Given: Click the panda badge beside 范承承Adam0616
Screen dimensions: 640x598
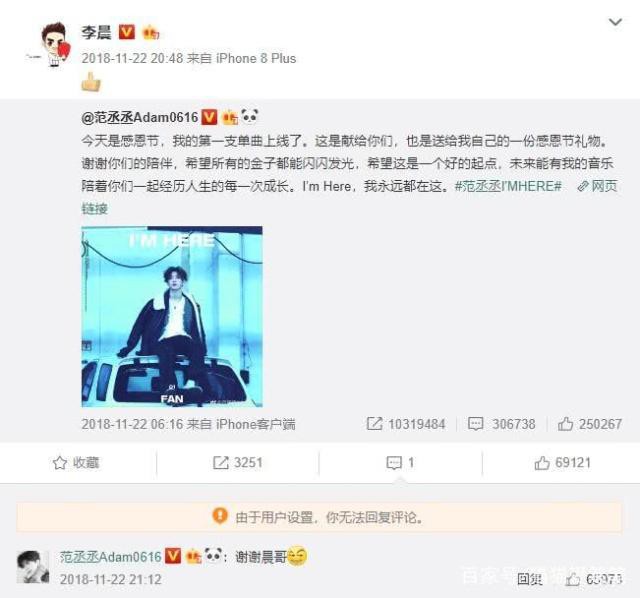Looking at the screenshot, I should point(250,117).
